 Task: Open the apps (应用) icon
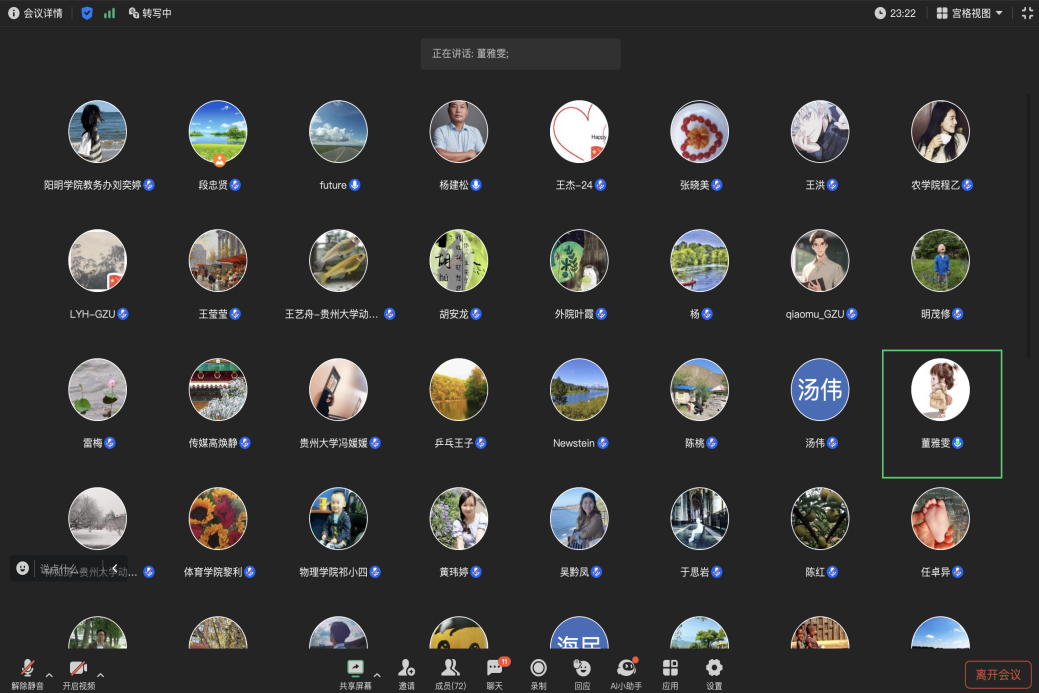coord(670,669)
